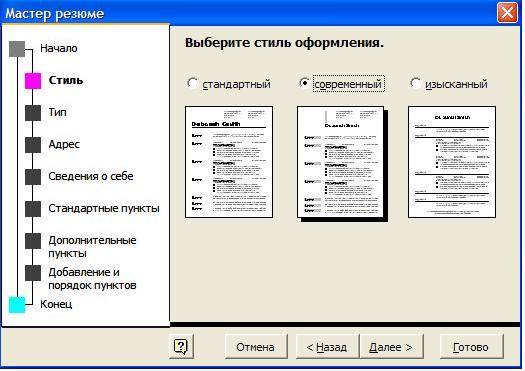Open the Сведения о себе step
This screenshot has width=525, height=371.
(x=91, y=176)
